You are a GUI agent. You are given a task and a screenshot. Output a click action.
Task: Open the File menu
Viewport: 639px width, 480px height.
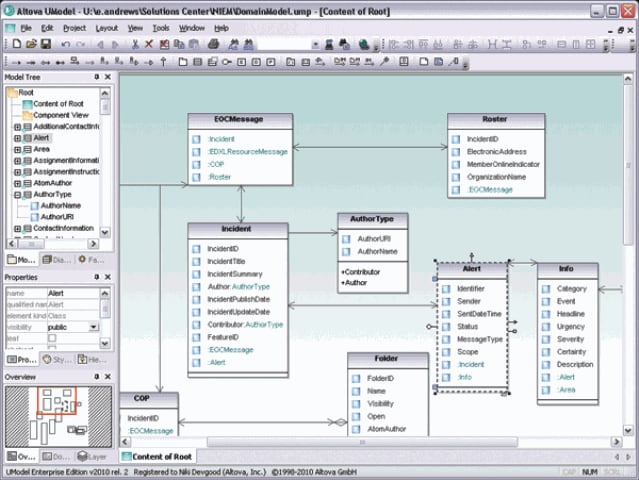26,28
